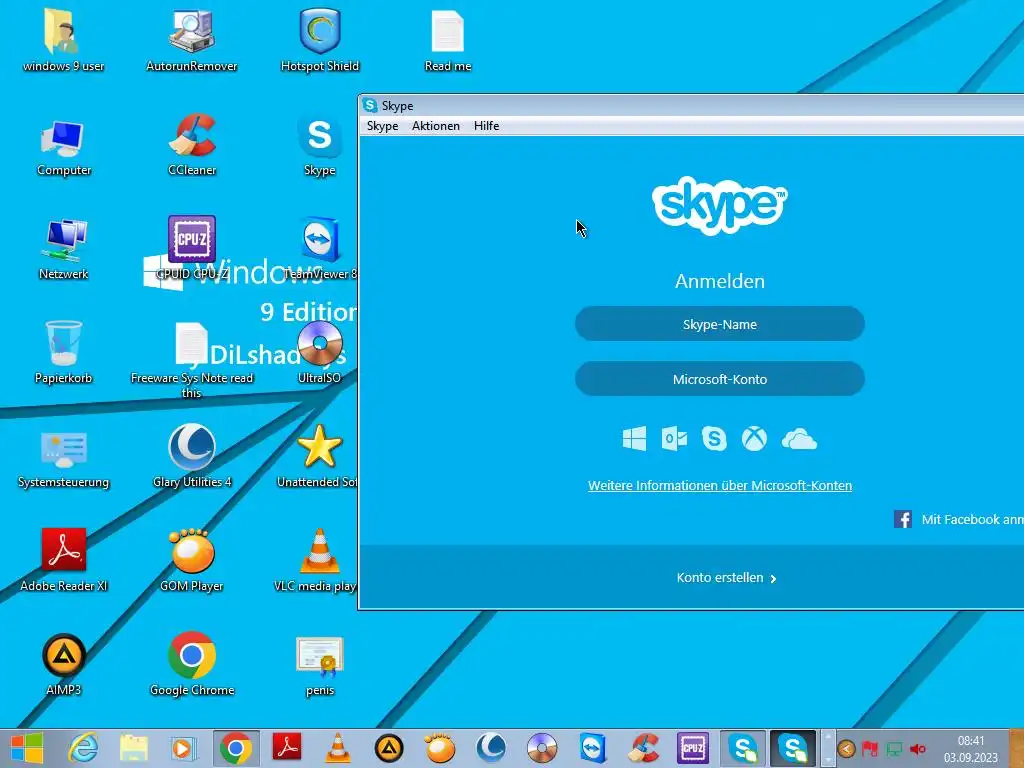The height and width of the screenshot is (768, 1024).
Task: Sign in with Skype-Name button
Action: tap(720, 324)
